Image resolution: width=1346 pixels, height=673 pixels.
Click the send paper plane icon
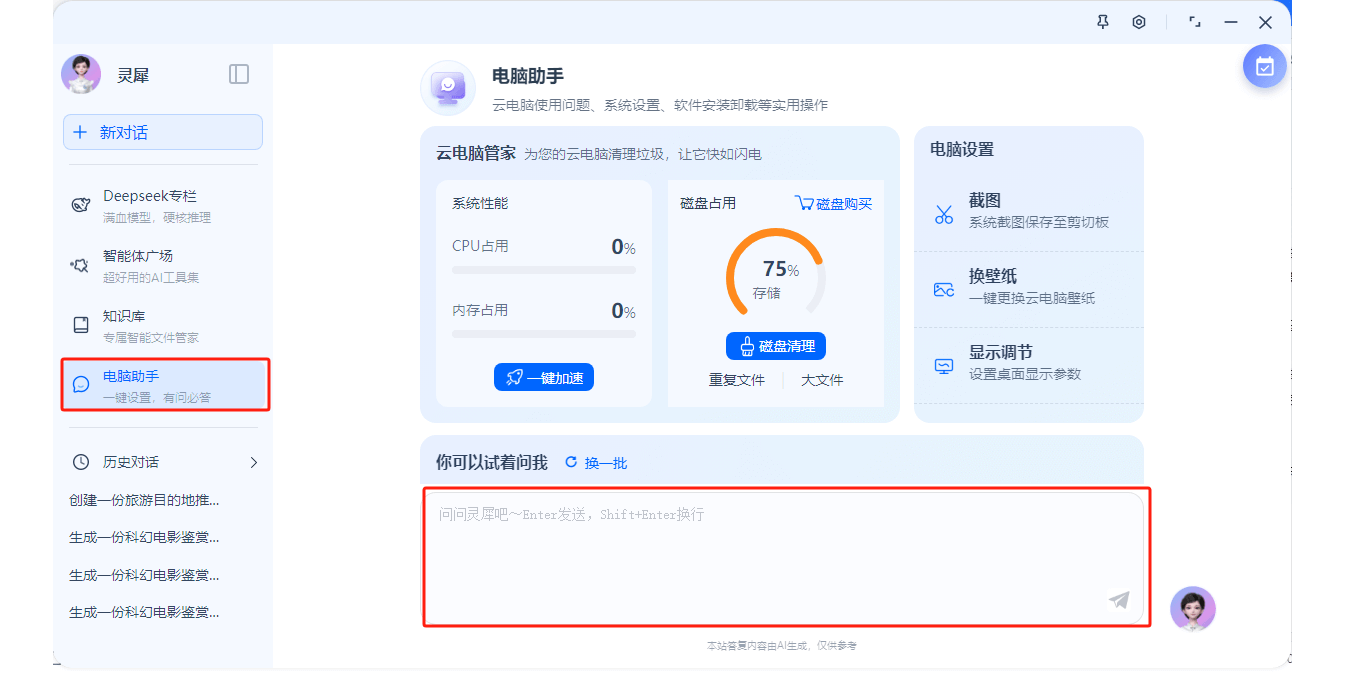1118,600
